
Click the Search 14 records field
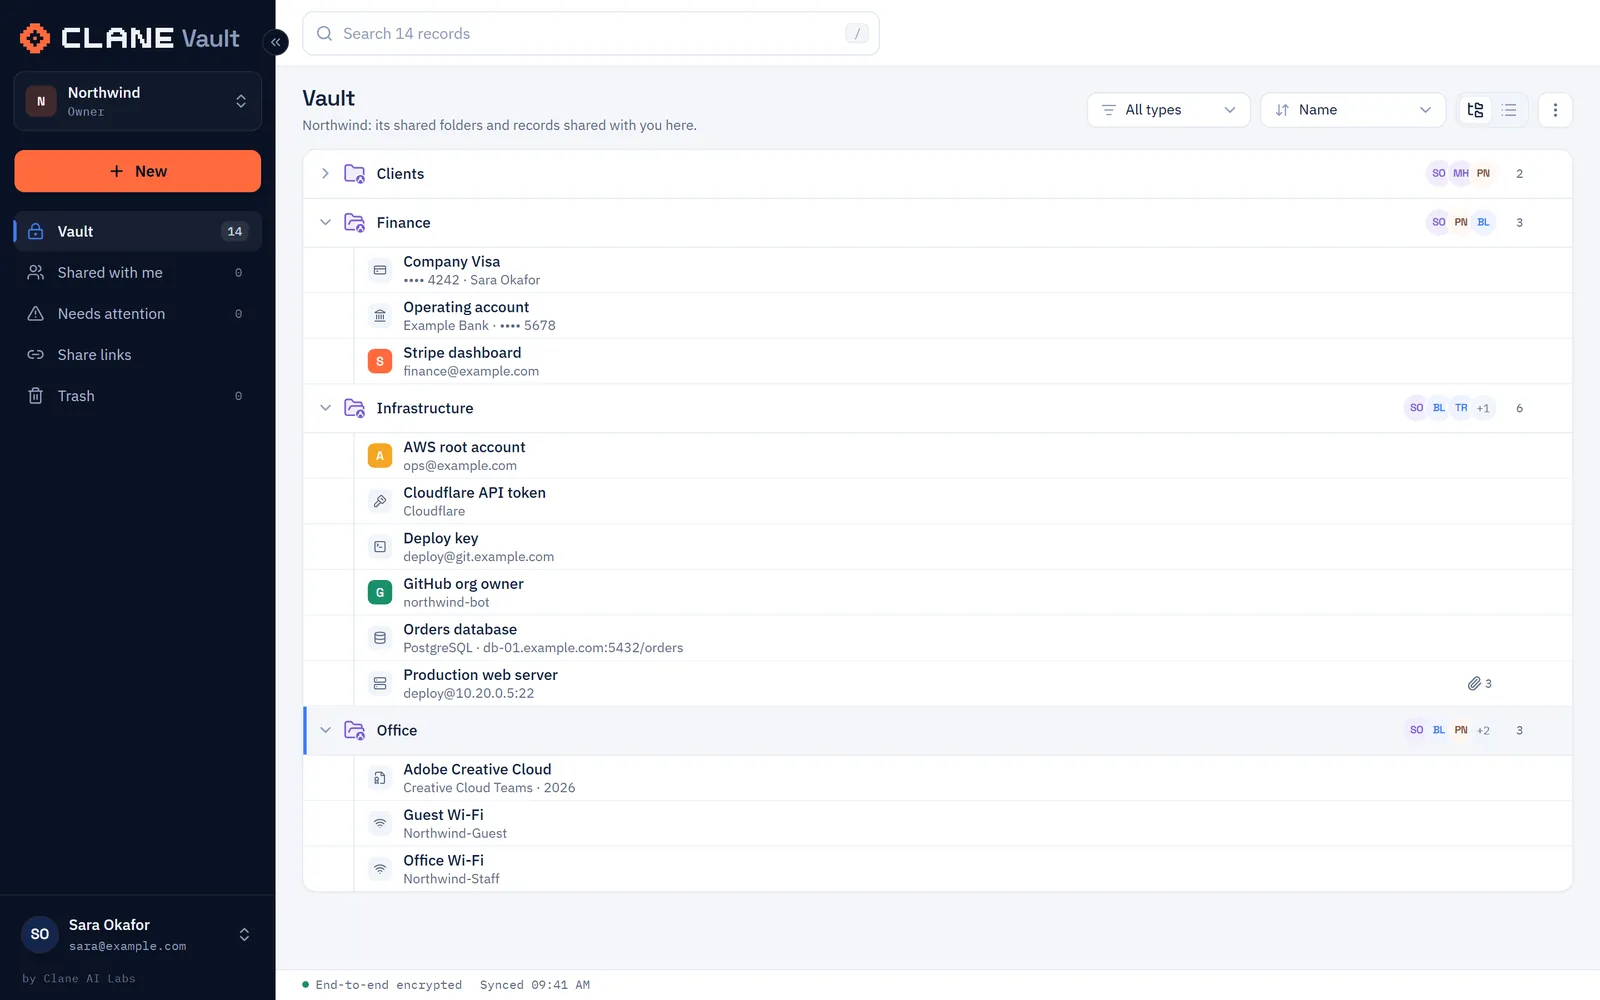click(591, 33)
